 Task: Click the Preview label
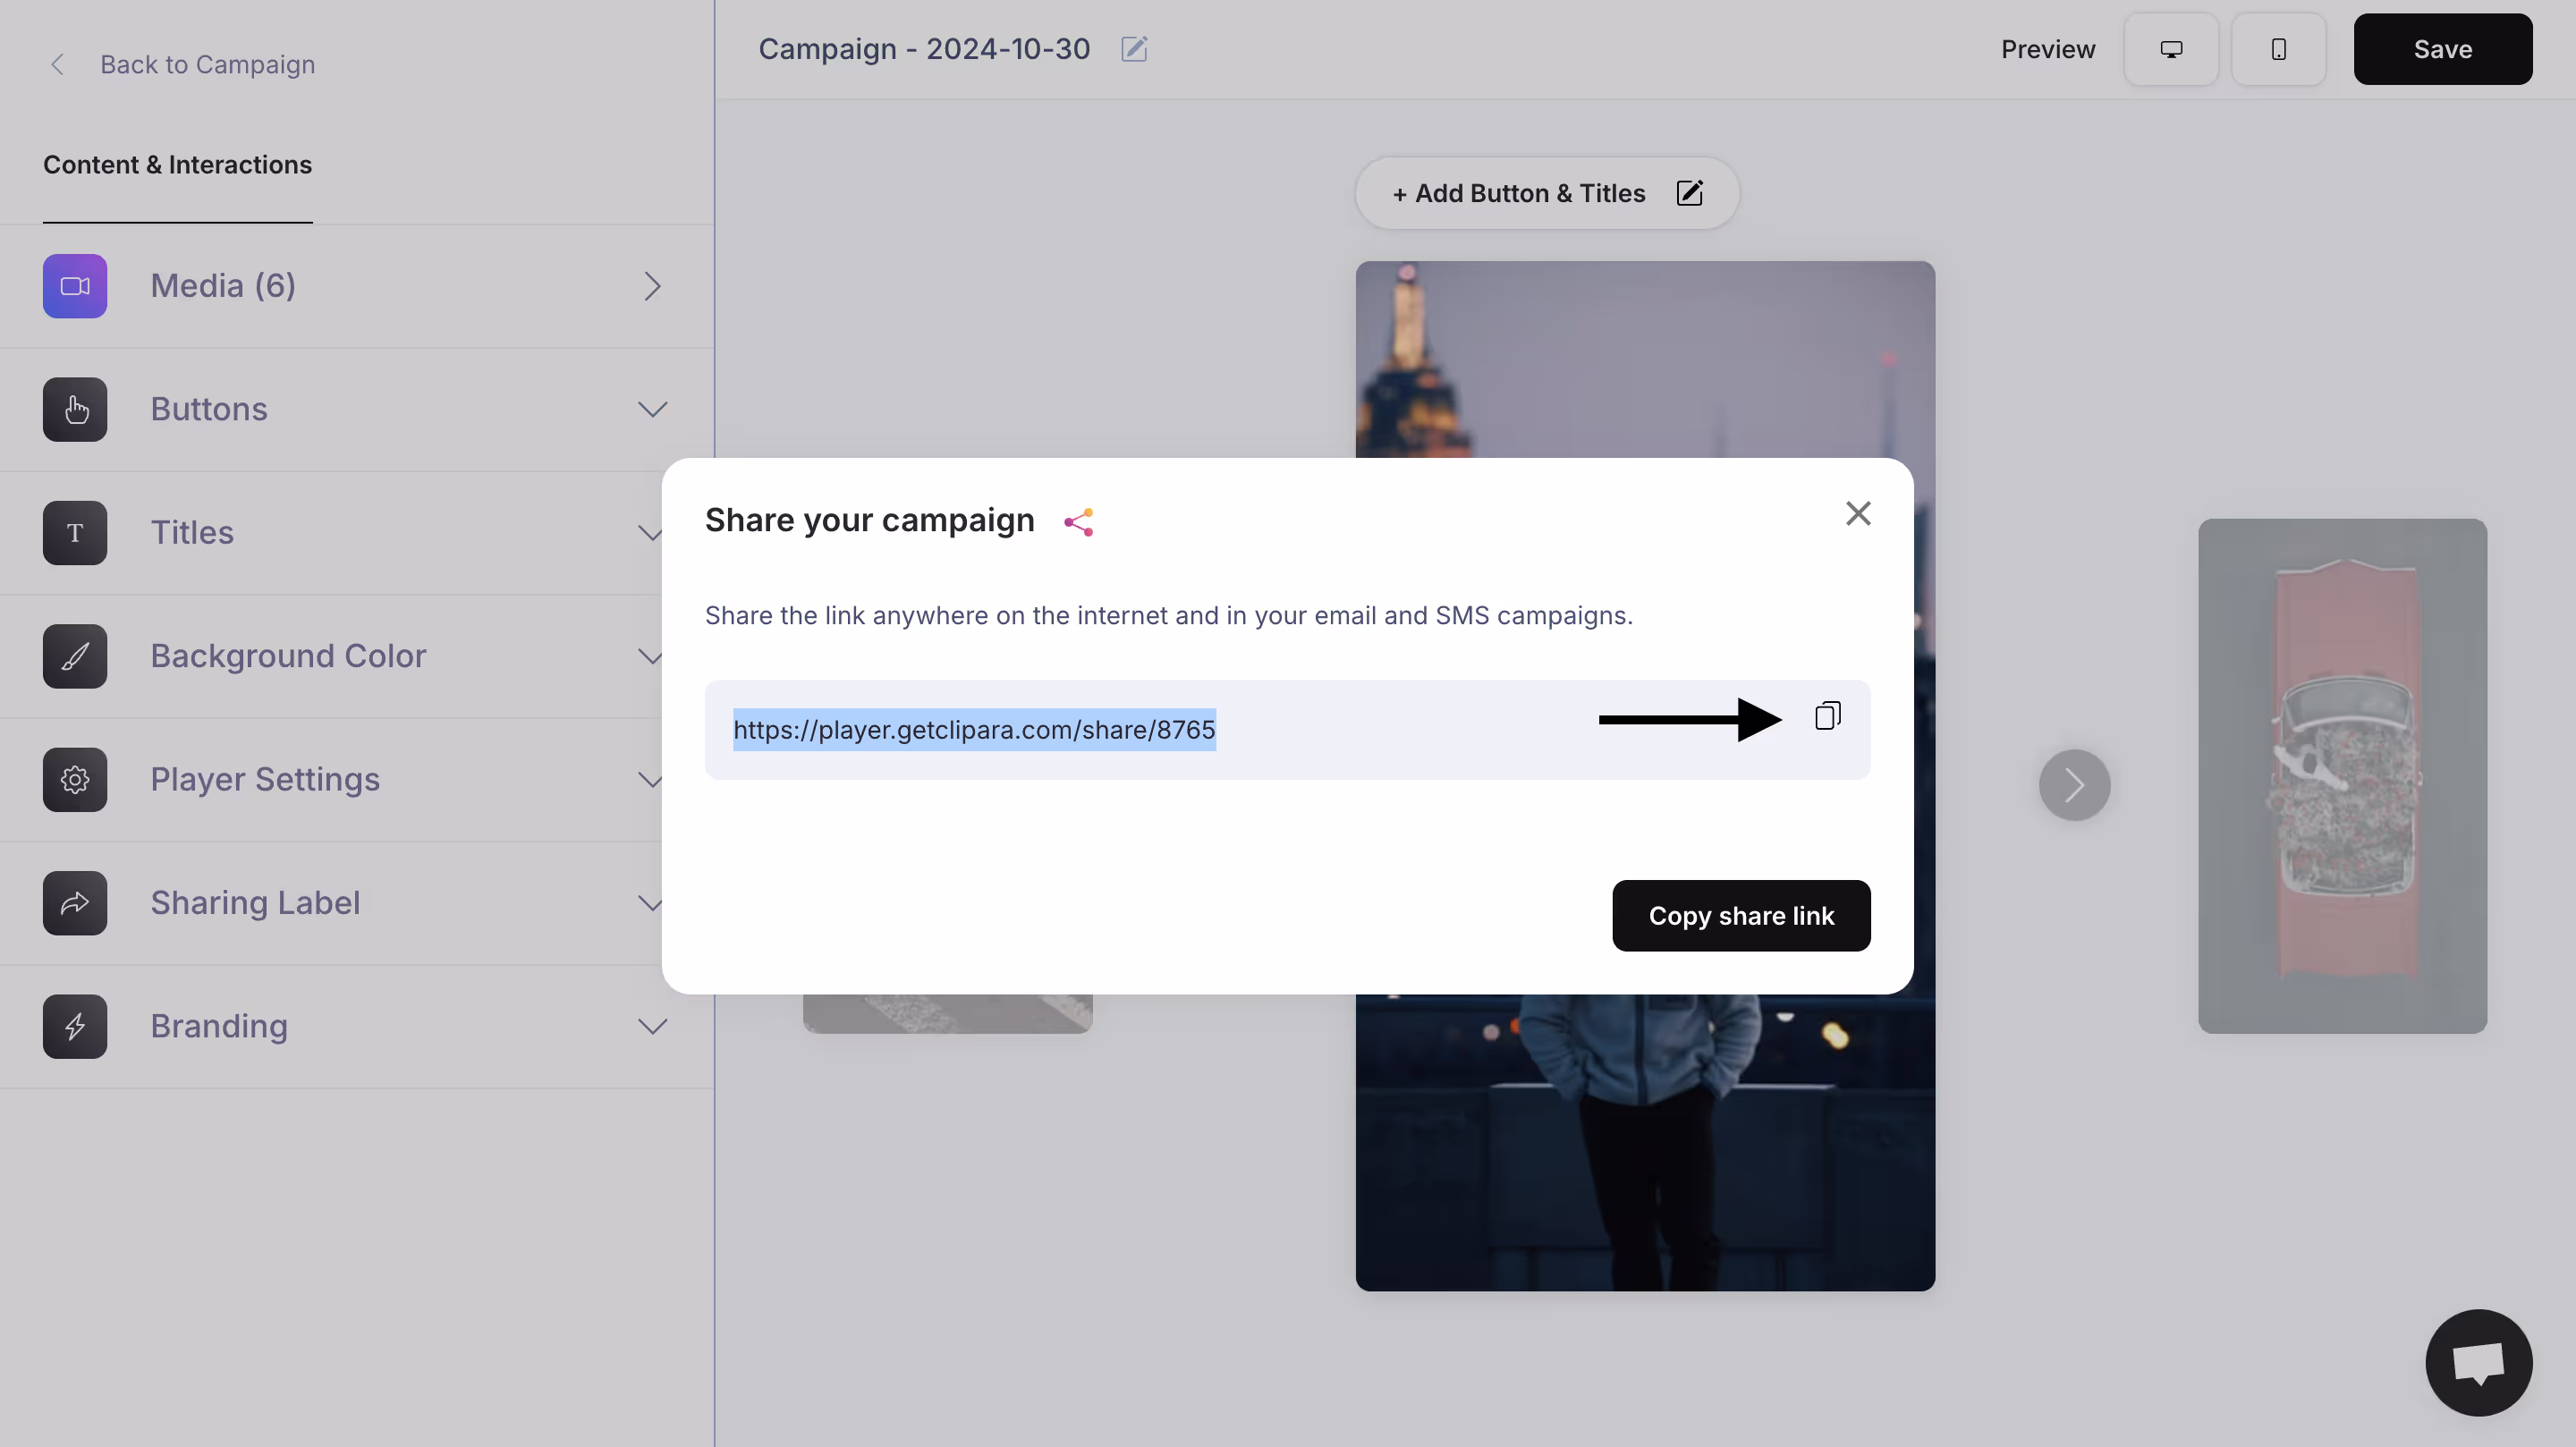pyautogui.click(x=2047, y=49)
